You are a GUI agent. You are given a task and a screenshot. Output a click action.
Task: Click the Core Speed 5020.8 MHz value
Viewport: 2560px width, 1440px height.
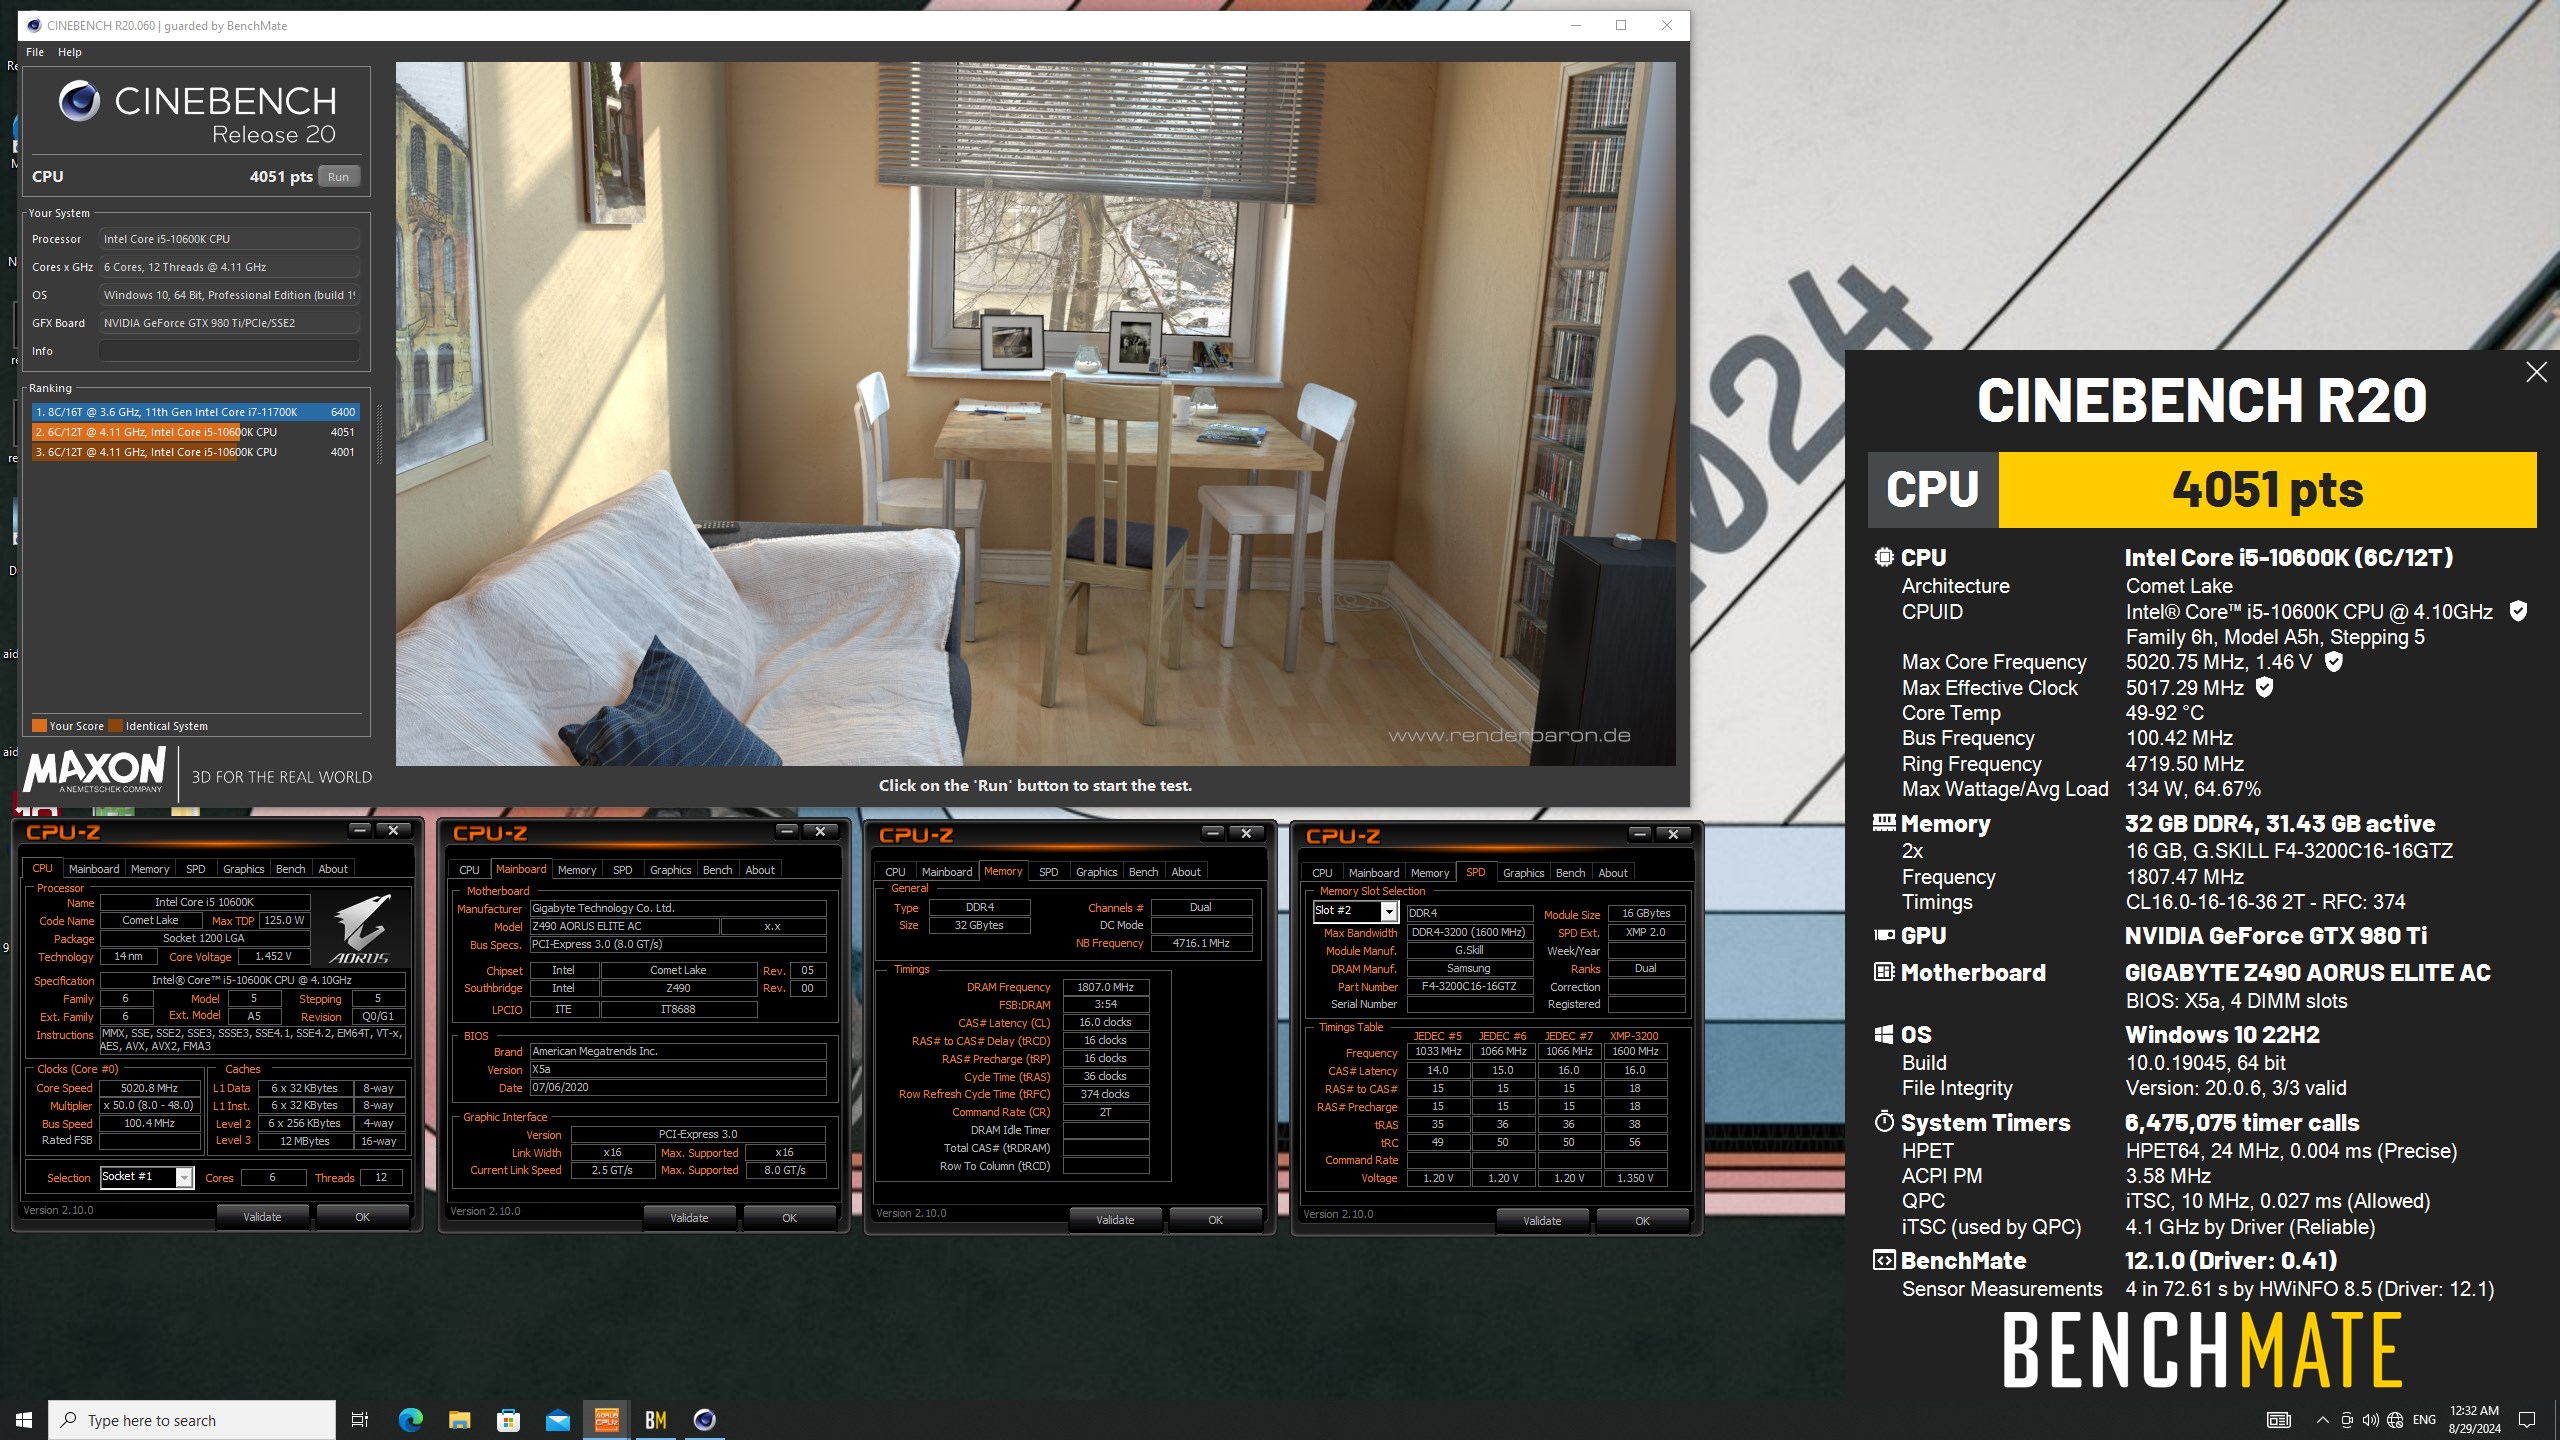point(149,1088)
